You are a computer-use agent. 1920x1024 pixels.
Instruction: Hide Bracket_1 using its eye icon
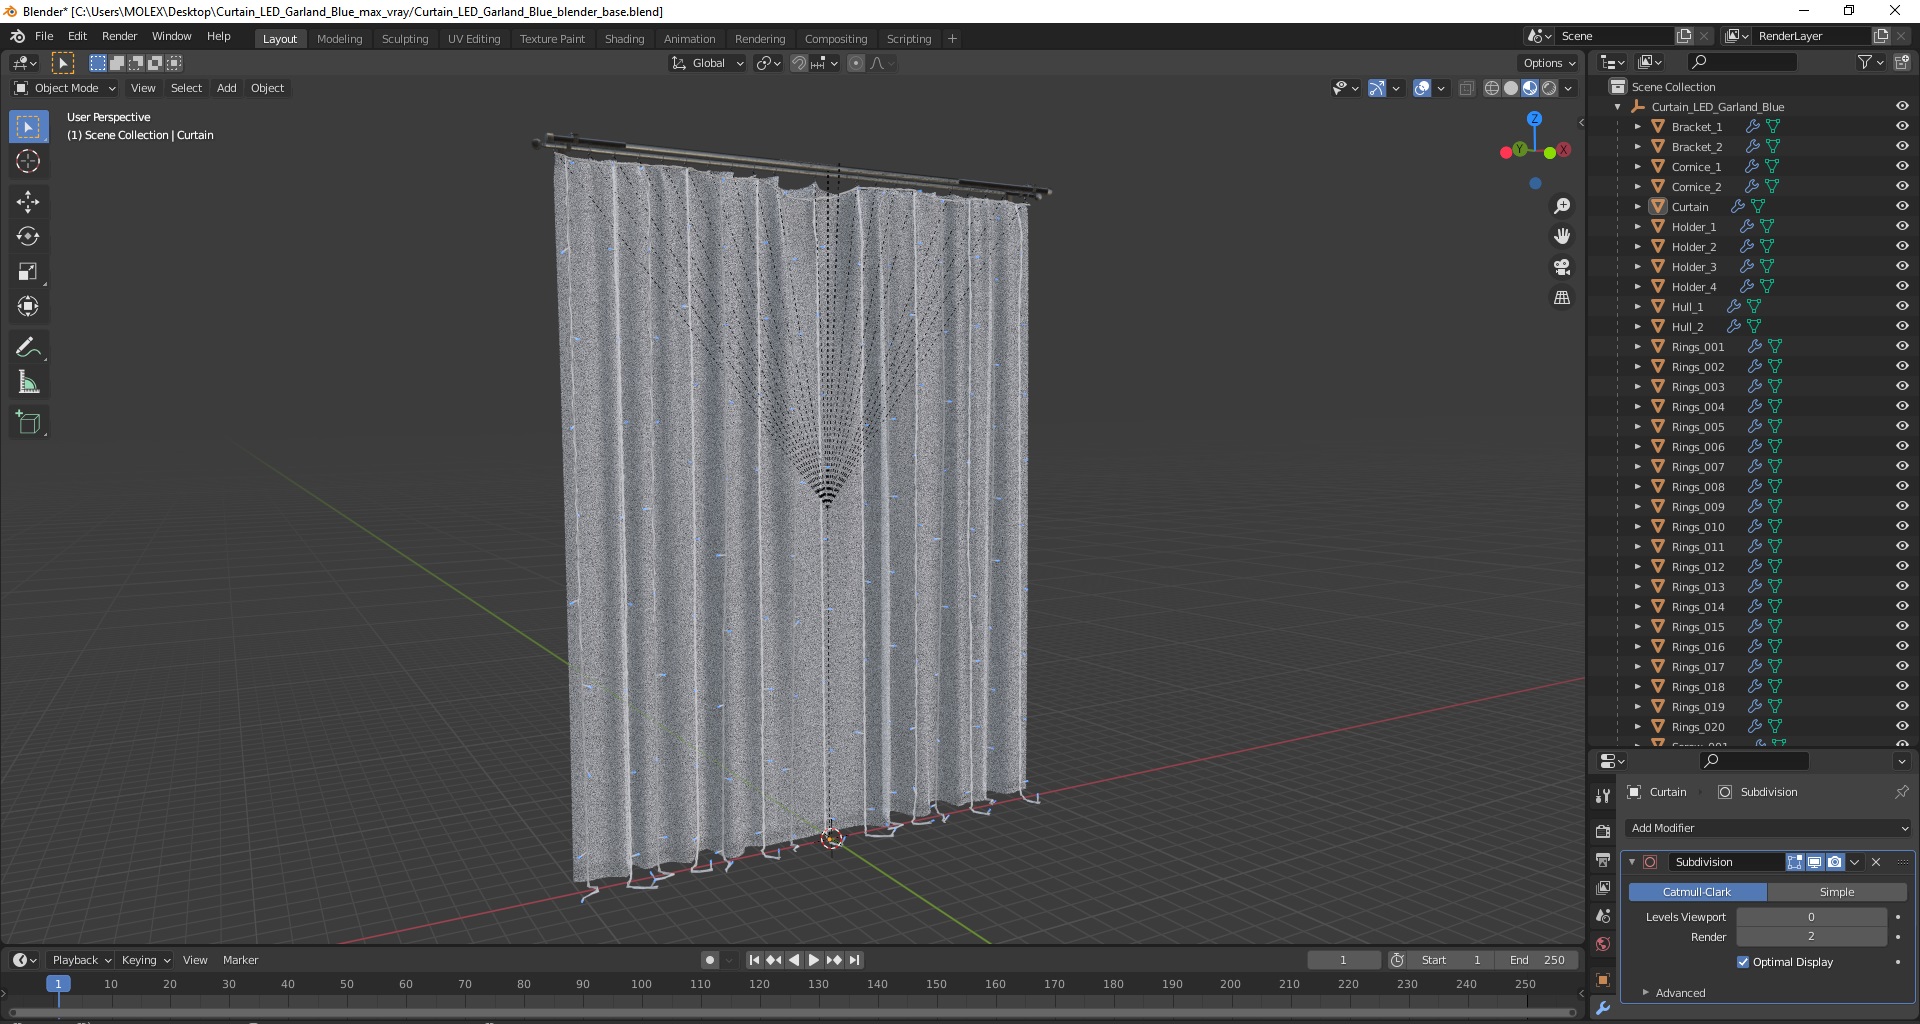pyautogui.click(x=1902, y=126)
